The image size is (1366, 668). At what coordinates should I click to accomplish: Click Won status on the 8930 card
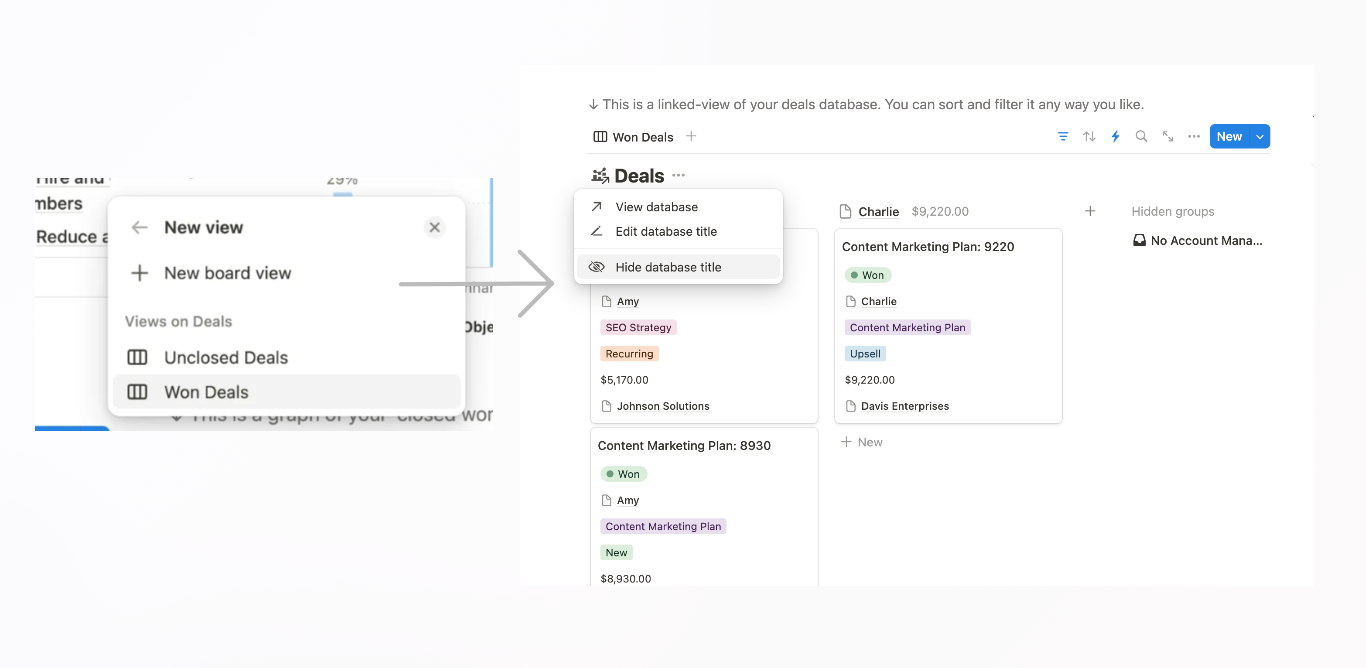pyautogui.click(x=624, y=474)
